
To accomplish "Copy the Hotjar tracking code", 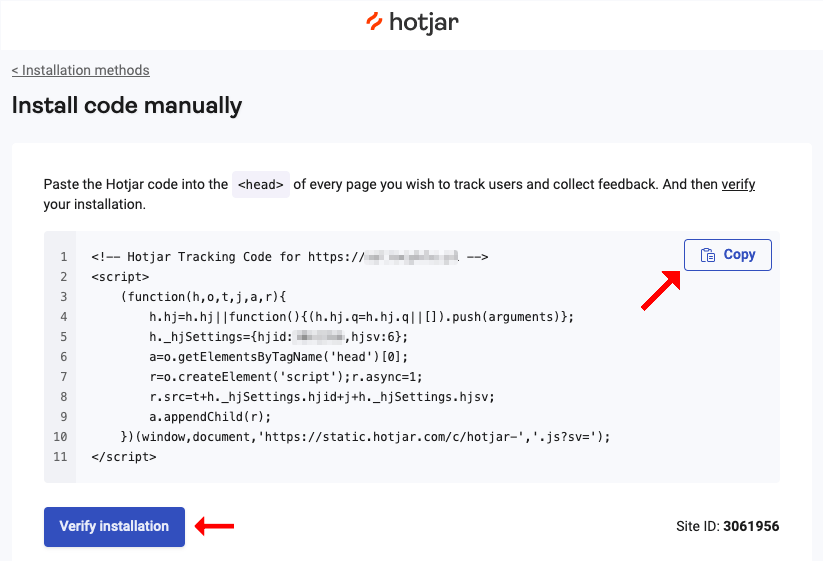I will coord(727,255).
